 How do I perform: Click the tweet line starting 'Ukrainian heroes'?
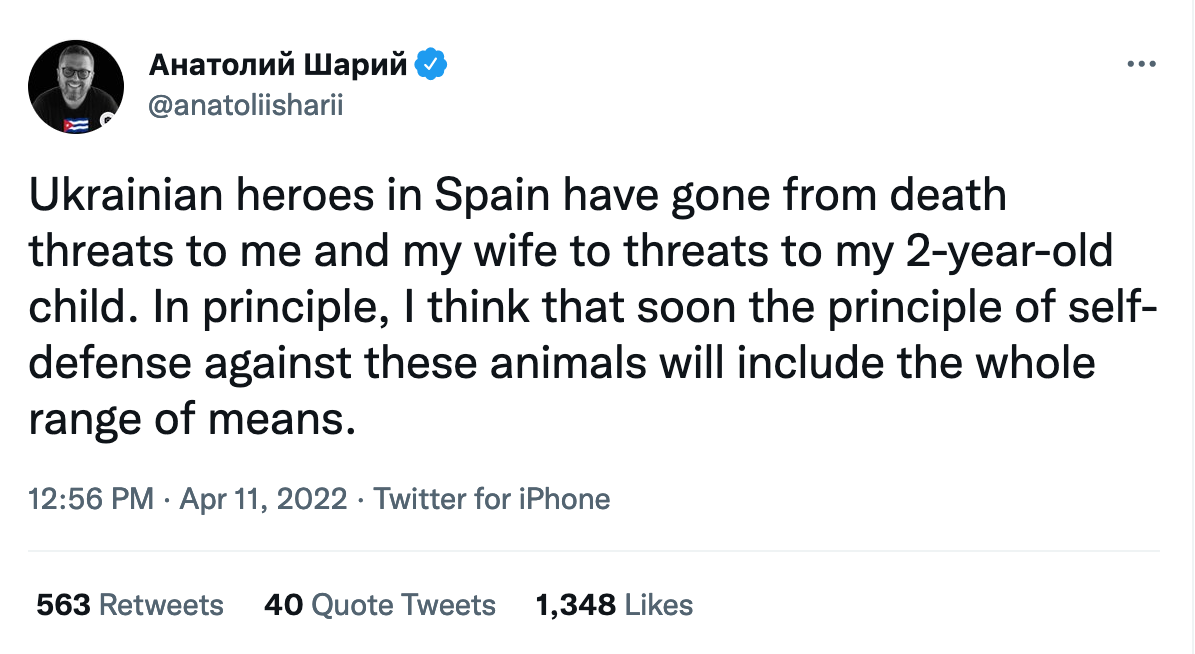[517, 196]
